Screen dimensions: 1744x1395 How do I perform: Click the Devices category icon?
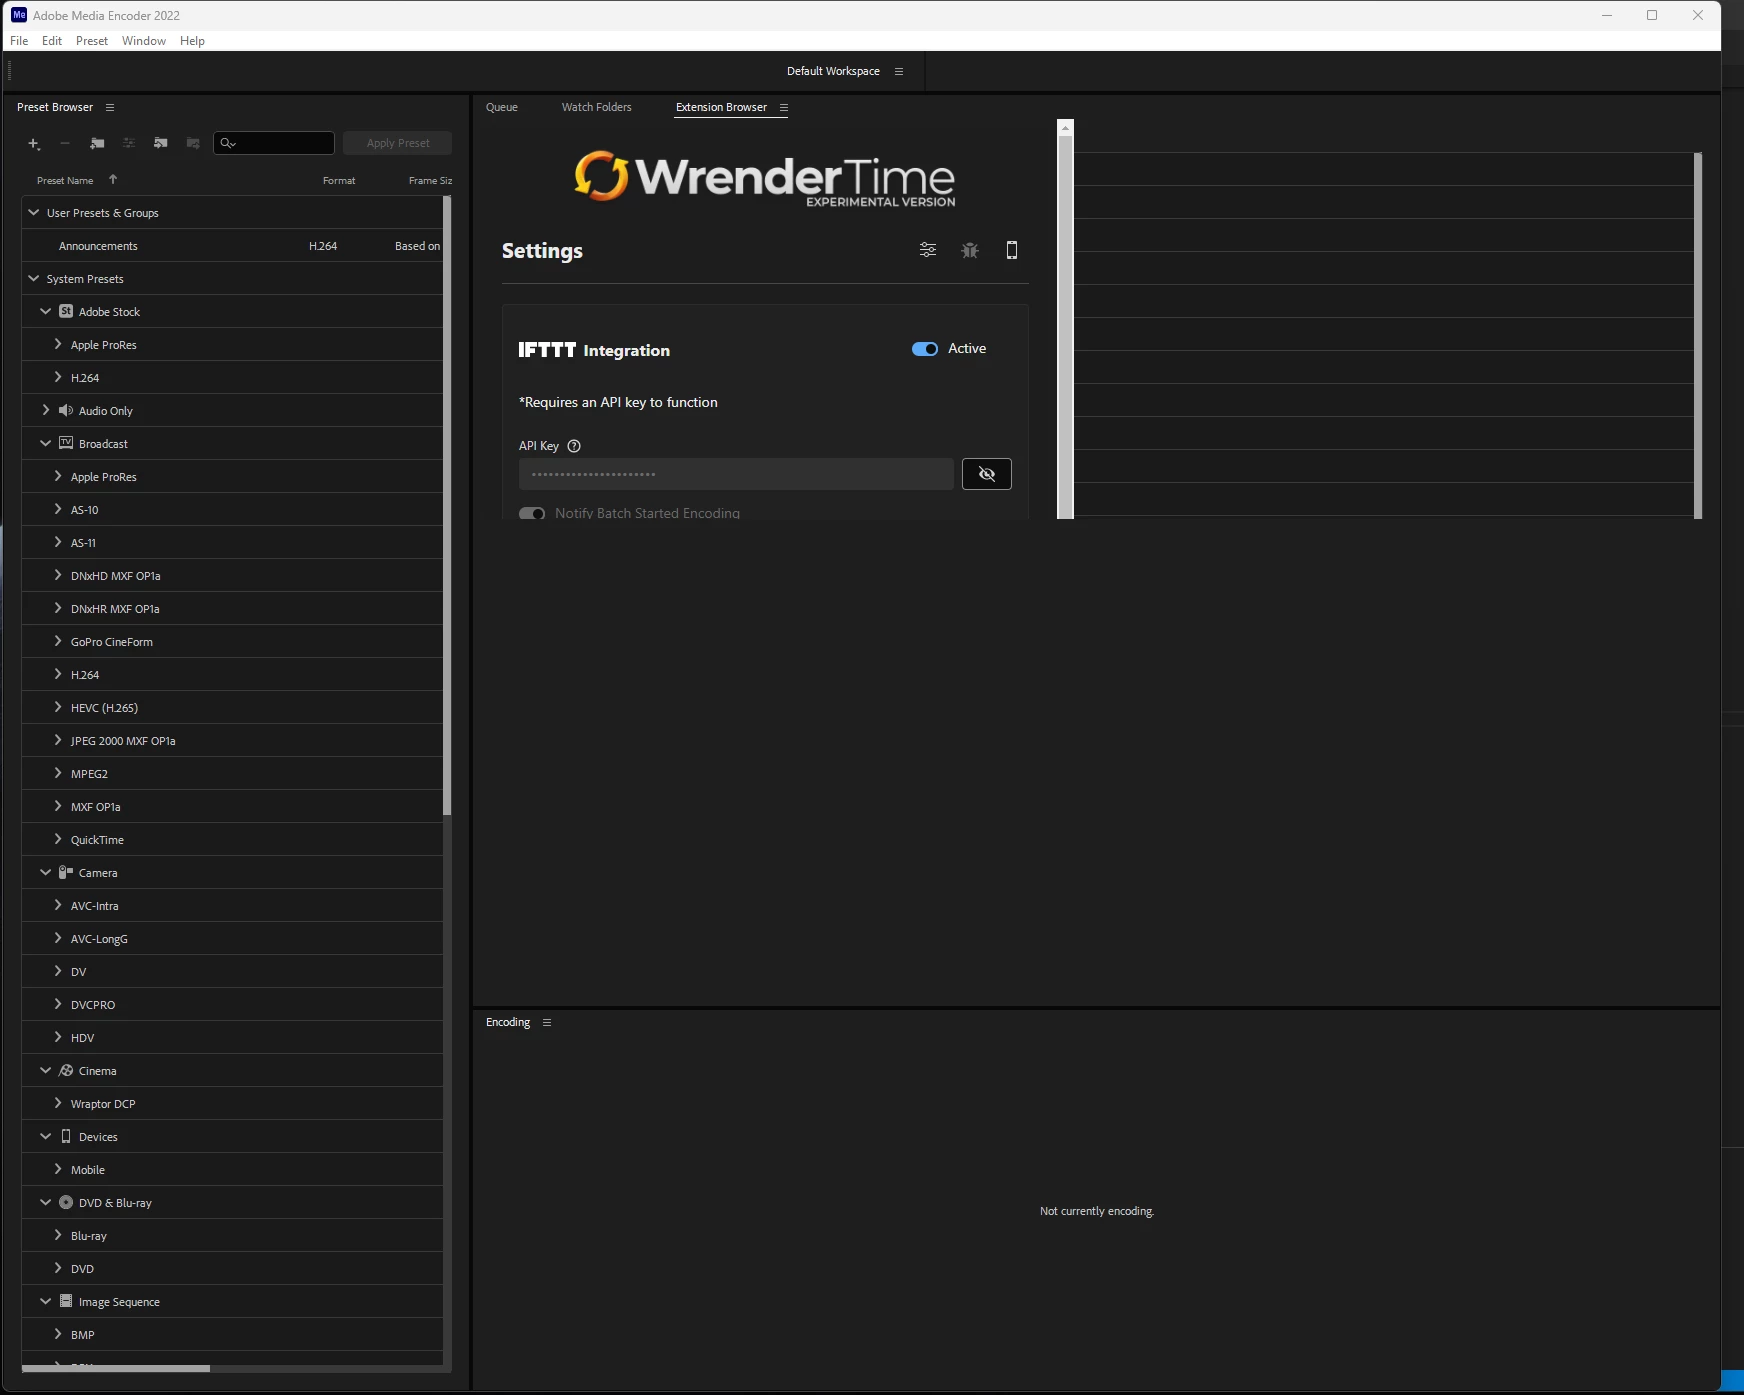pos(66,1136)
